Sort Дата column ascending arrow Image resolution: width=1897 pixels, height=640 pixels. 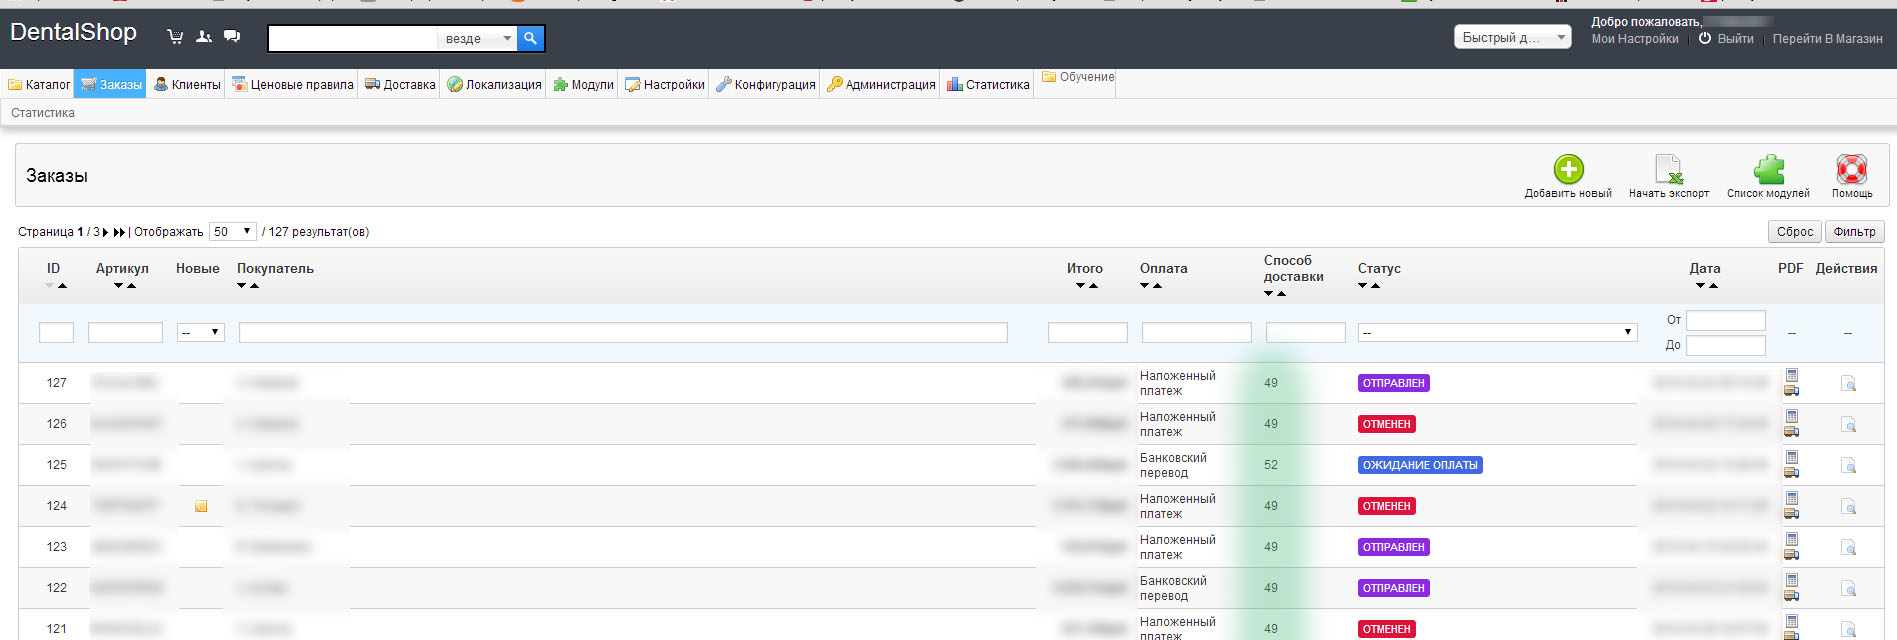1713,286
